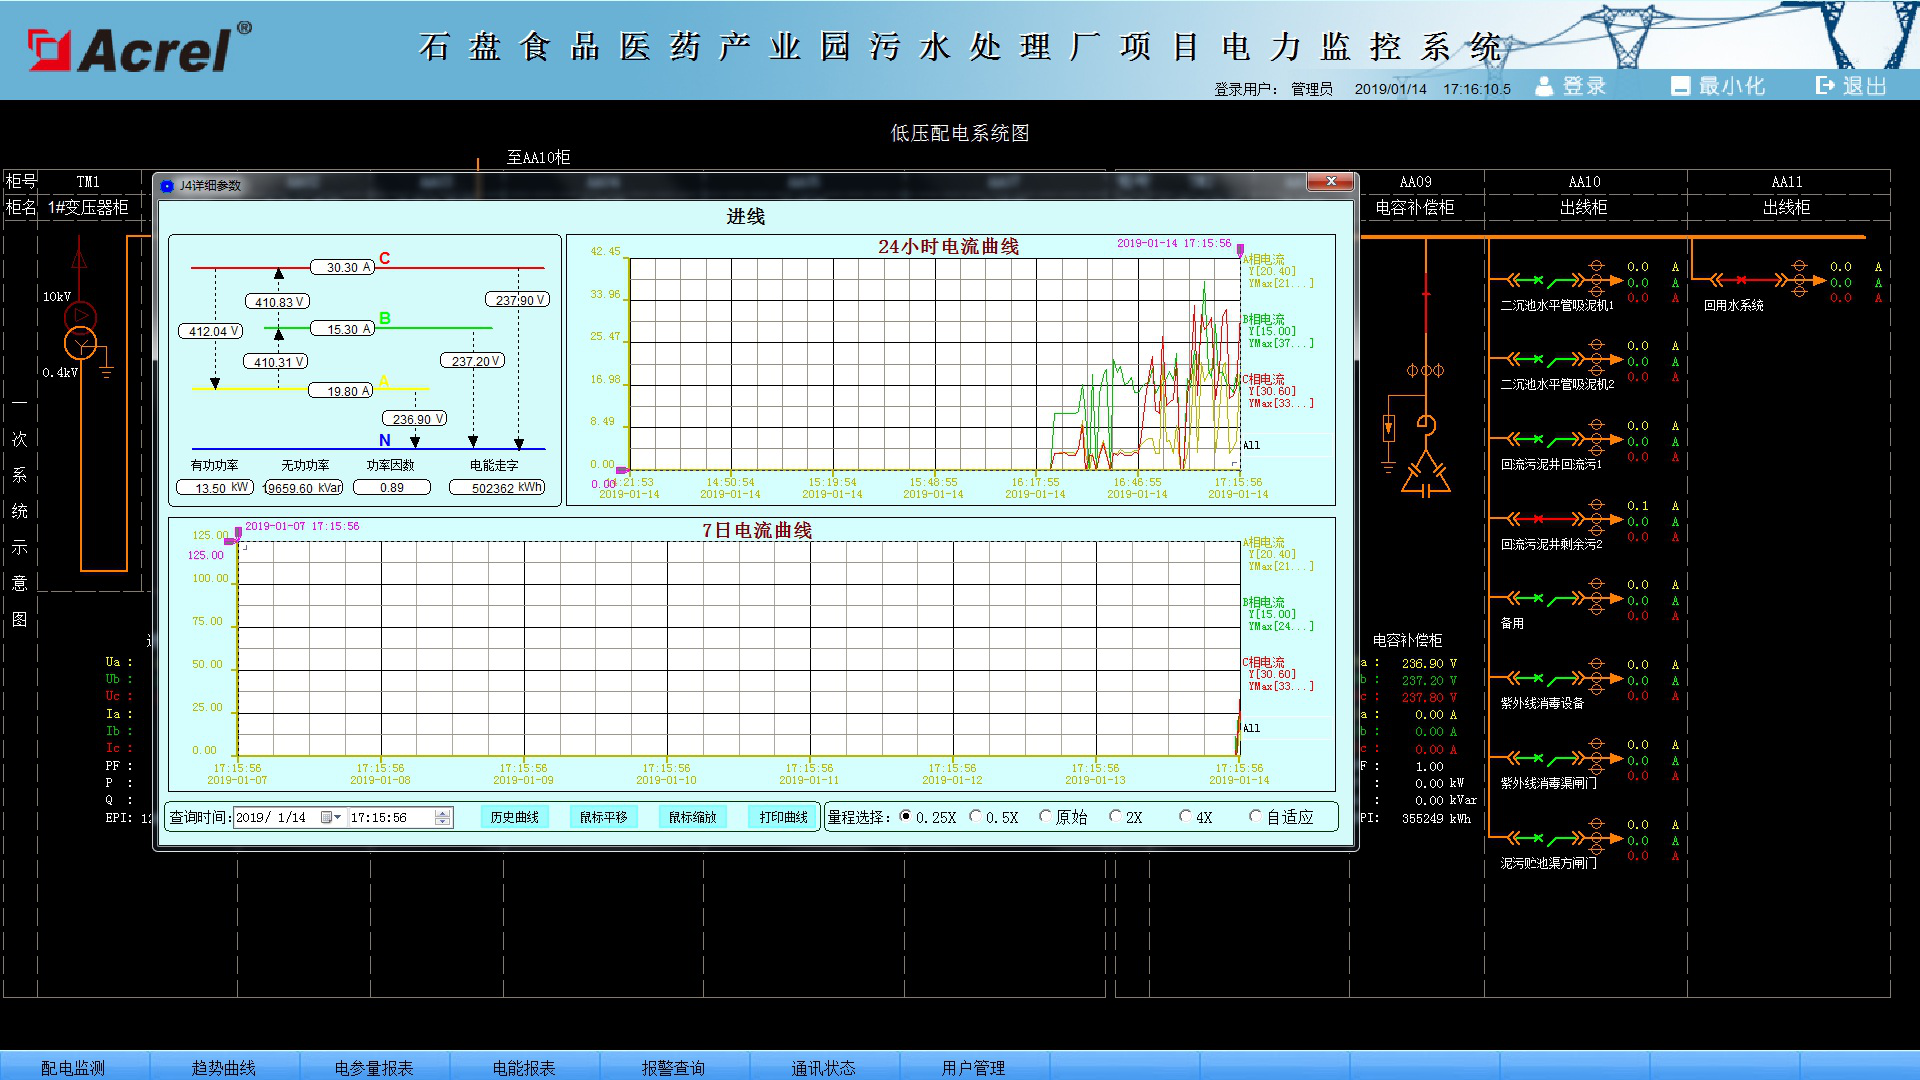The image size is (1920, 1080).
Task: Open the query date calendar dropdown
Action: (x=331, y=818)
